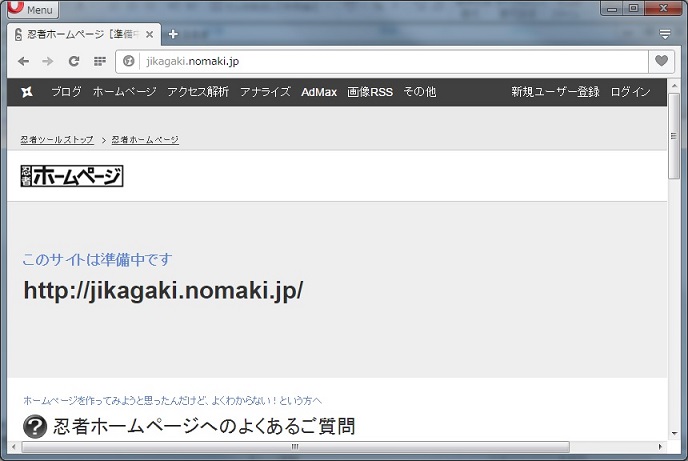Open ブログ in the navigation bar
The image size is (688, 461).
[66, 92]
